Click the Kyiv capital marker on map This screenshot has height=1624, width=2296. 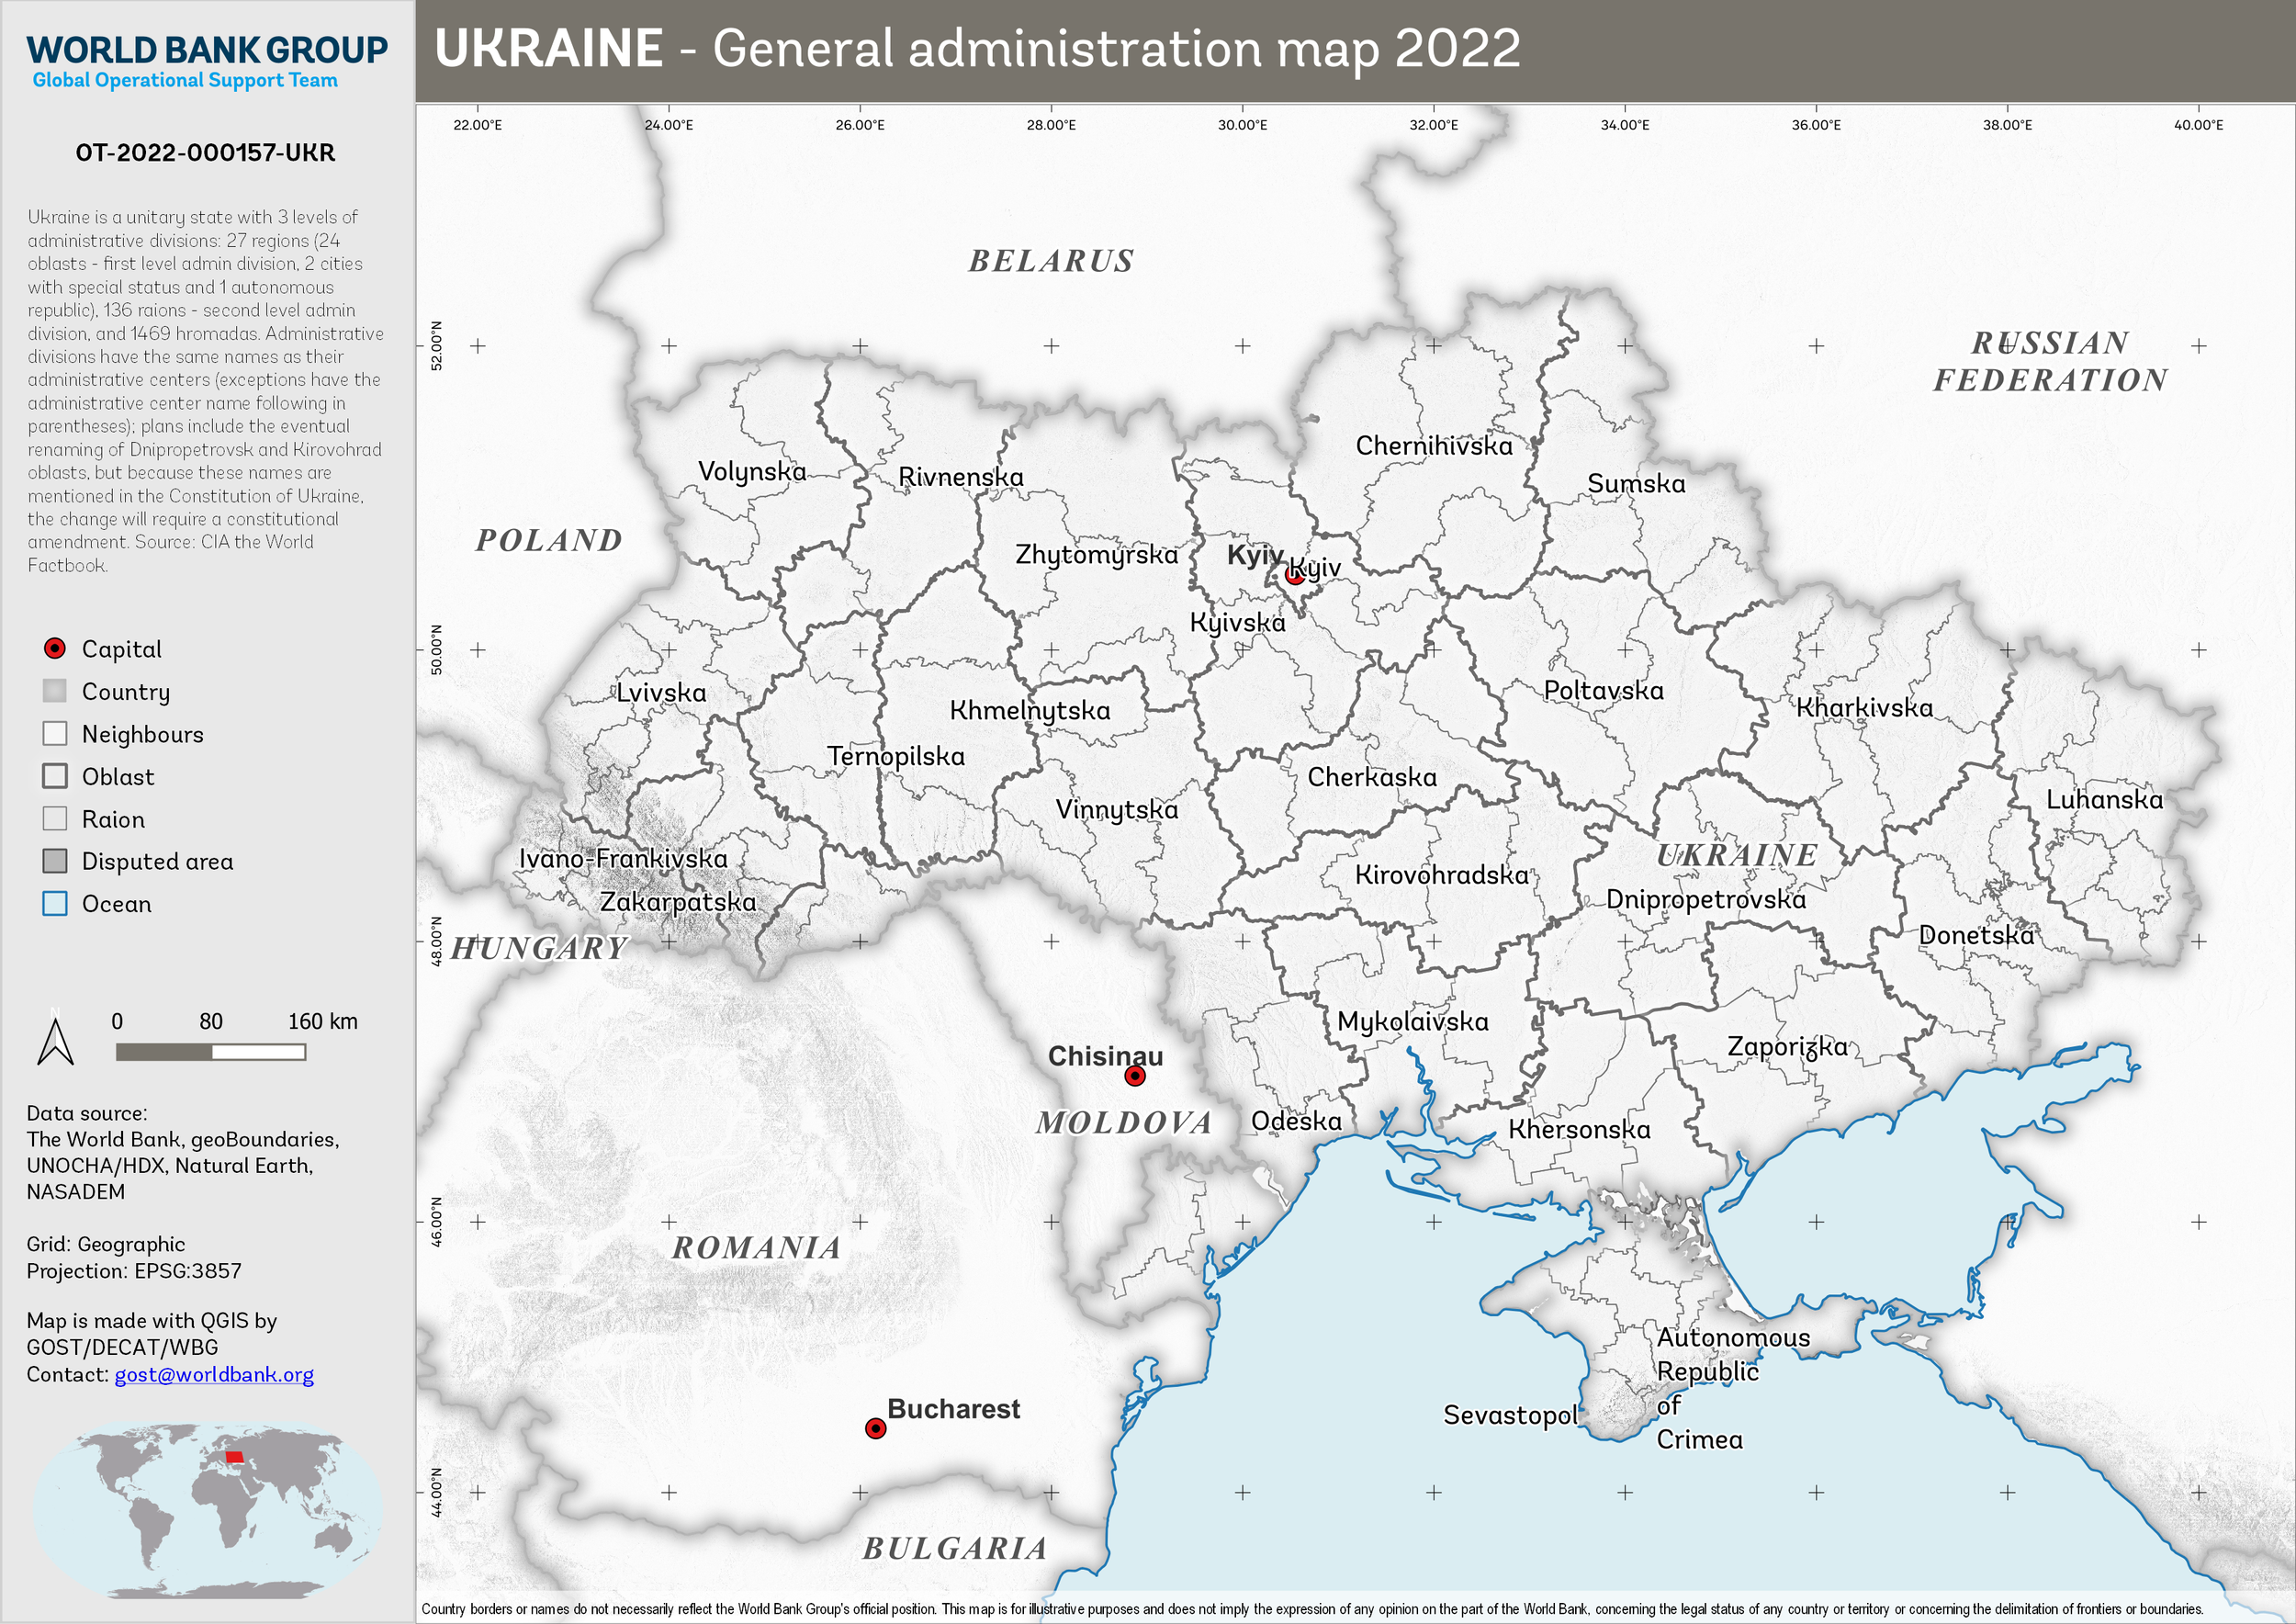pos(1294,575)
